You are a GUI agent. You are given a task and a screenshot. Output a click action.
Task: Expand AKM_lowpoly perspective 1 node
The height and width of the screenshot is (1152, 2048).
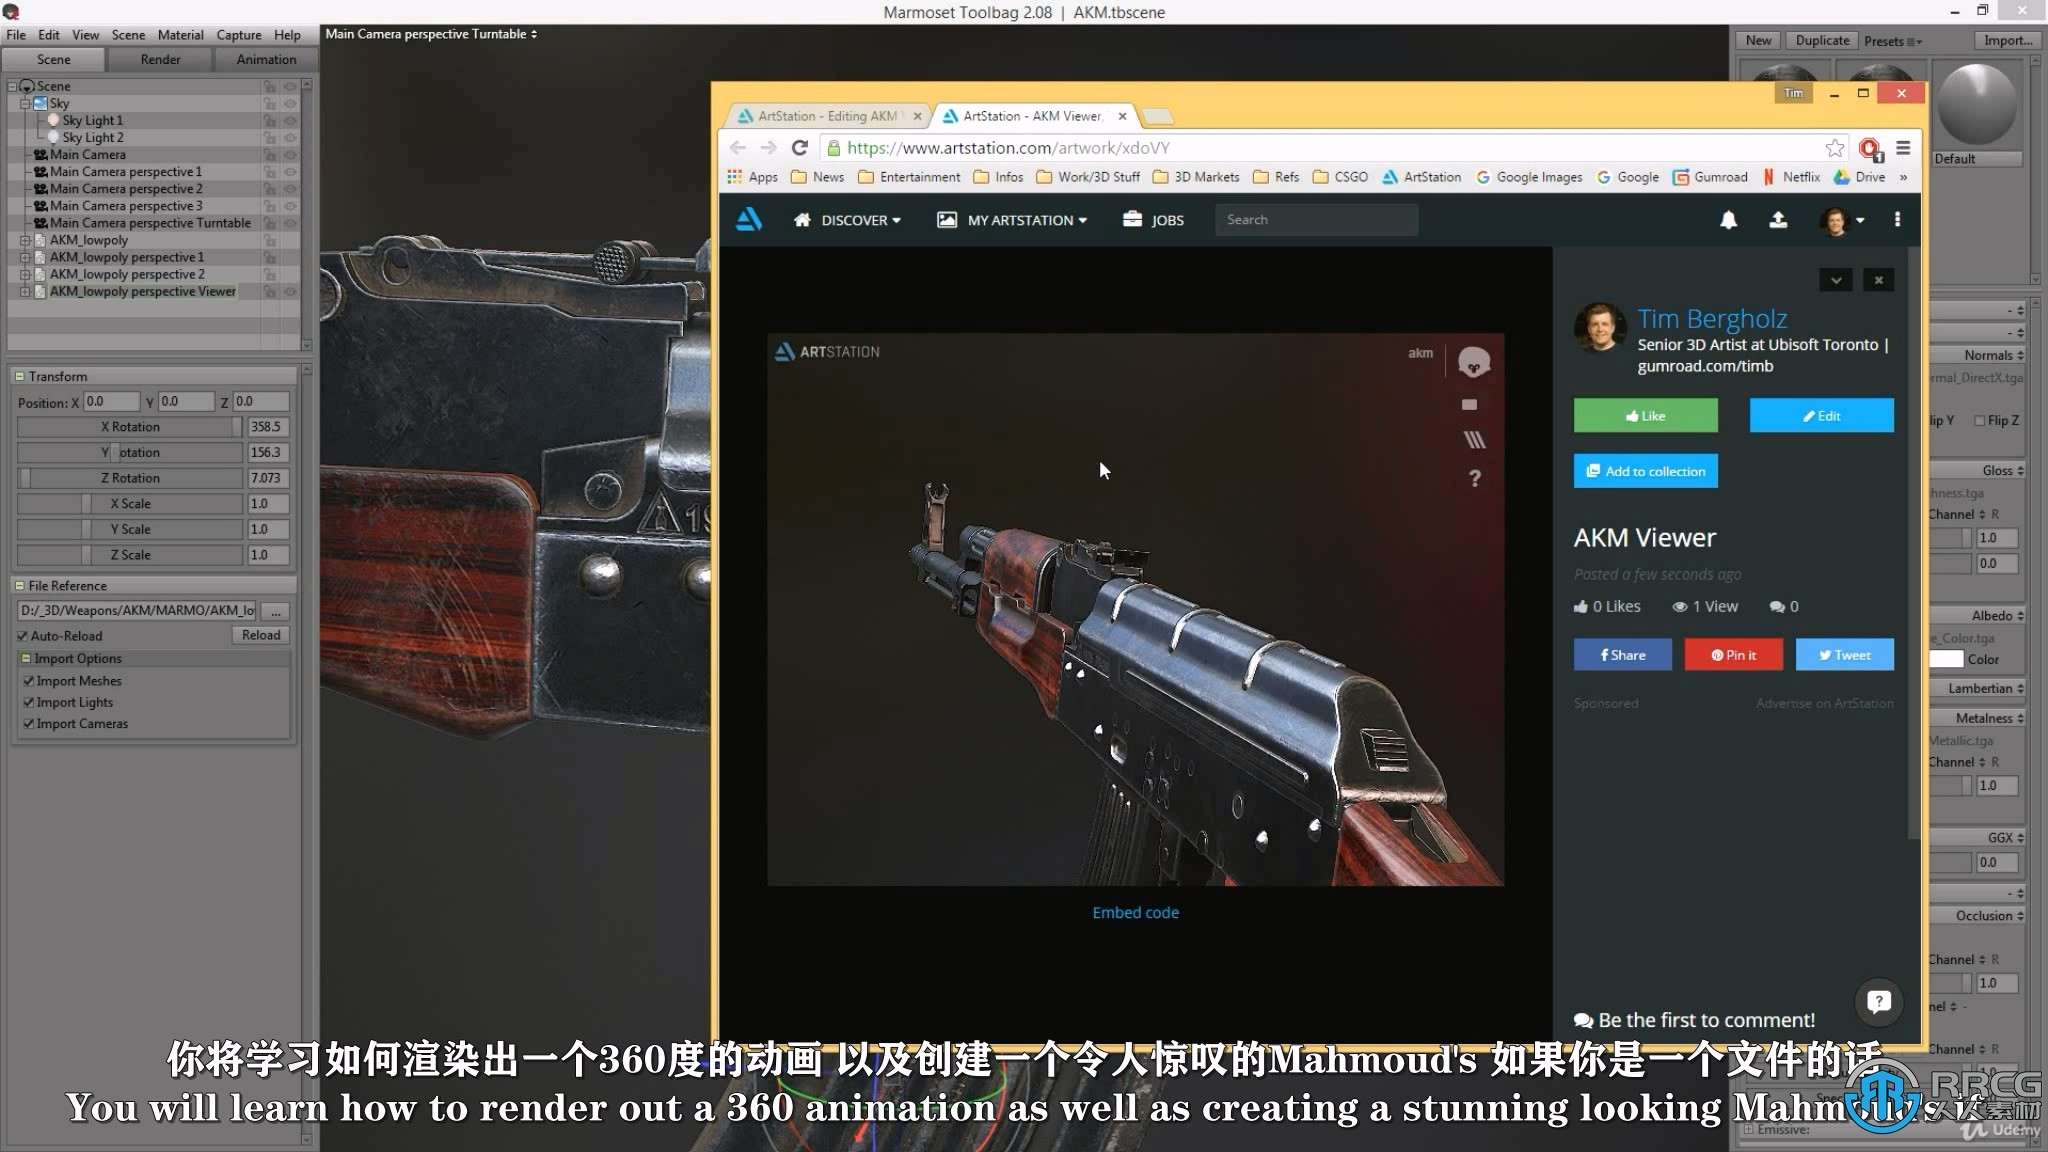(x=25, y=257)
